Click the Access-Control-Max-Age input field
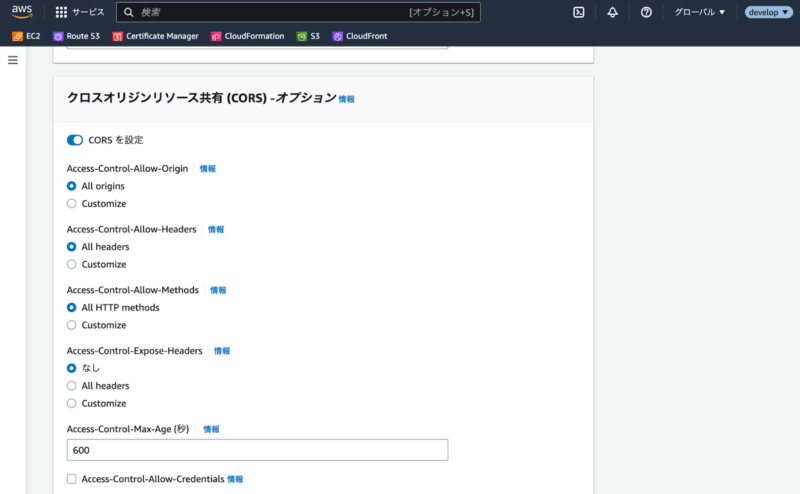The height and width of the screenshot is (494, 800). tap(257, 450)
